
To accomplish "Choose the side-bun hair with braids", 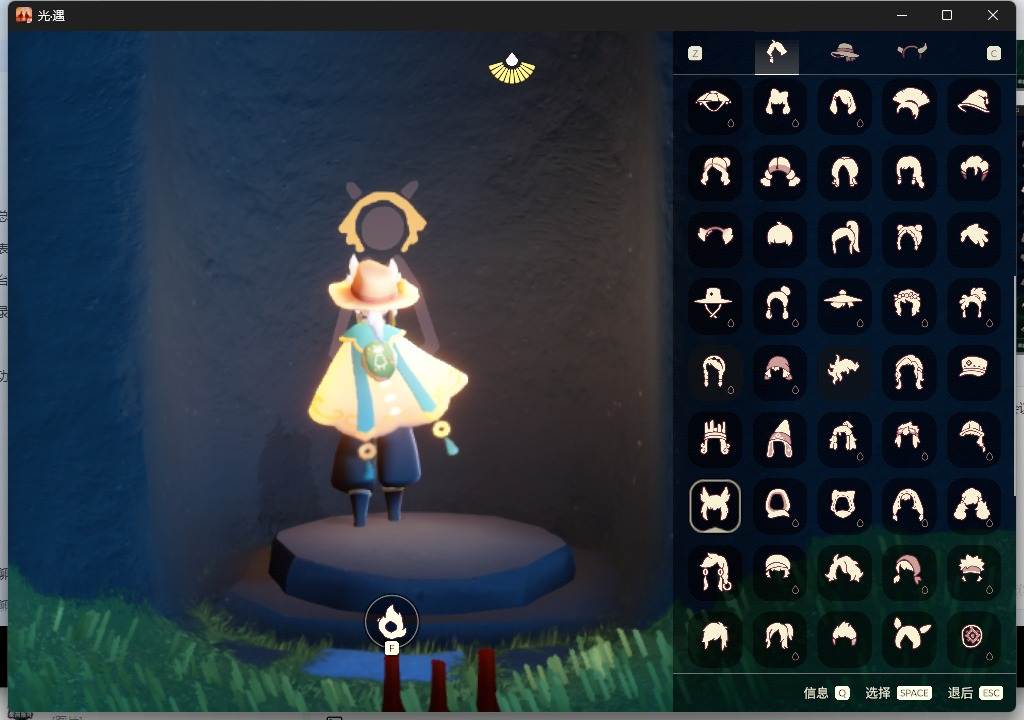I will (x=779, y=305).
